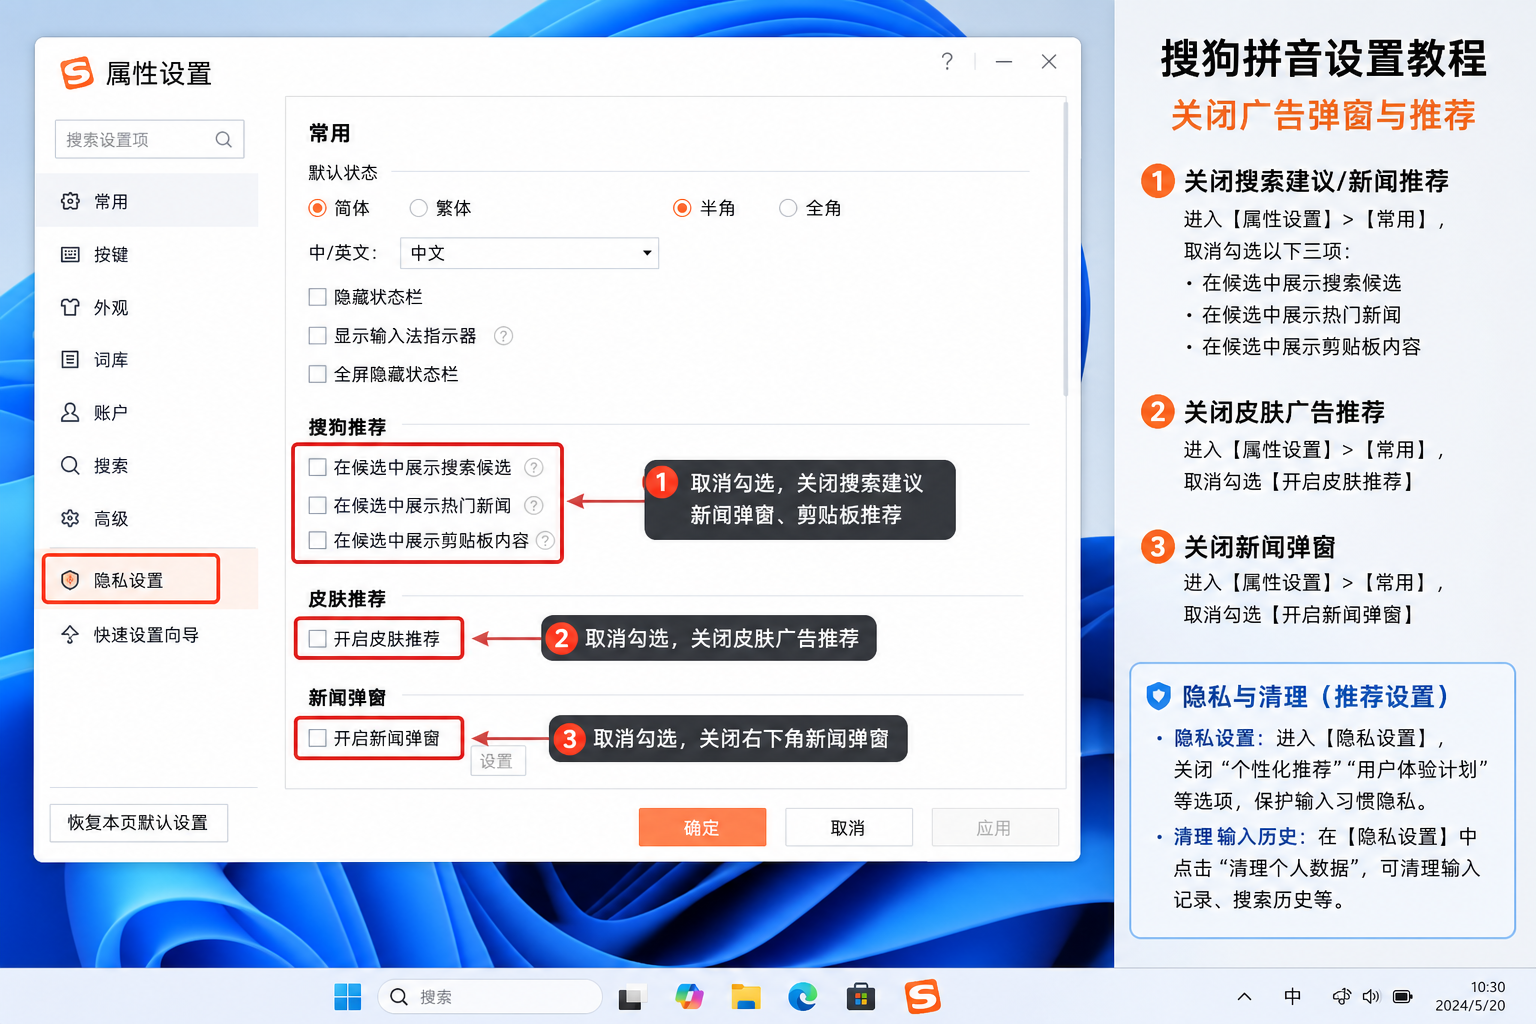The image size is (1536, 1024).
Task: Click the settings panel vertical scrollbar
Action: [1064, 250]
